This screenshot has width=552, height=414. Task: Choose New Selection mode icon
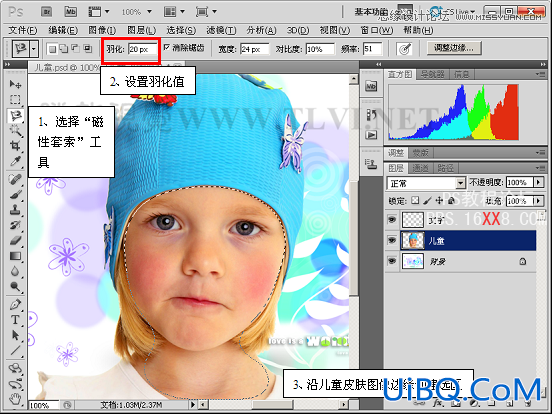[x=52, y=49]
